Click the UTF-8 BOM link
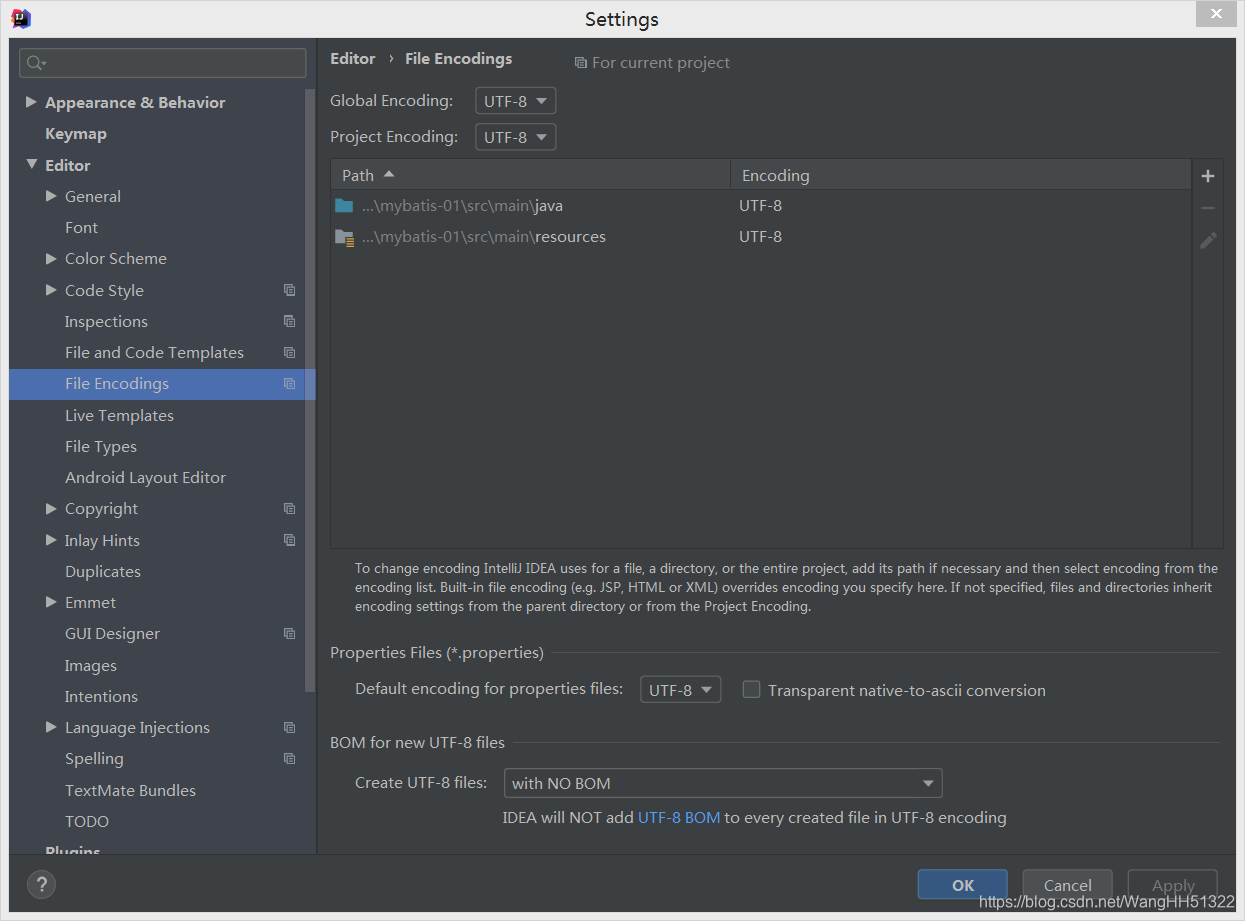Image resolution: width=1245 pixels, height=921 pixels. 679,817
